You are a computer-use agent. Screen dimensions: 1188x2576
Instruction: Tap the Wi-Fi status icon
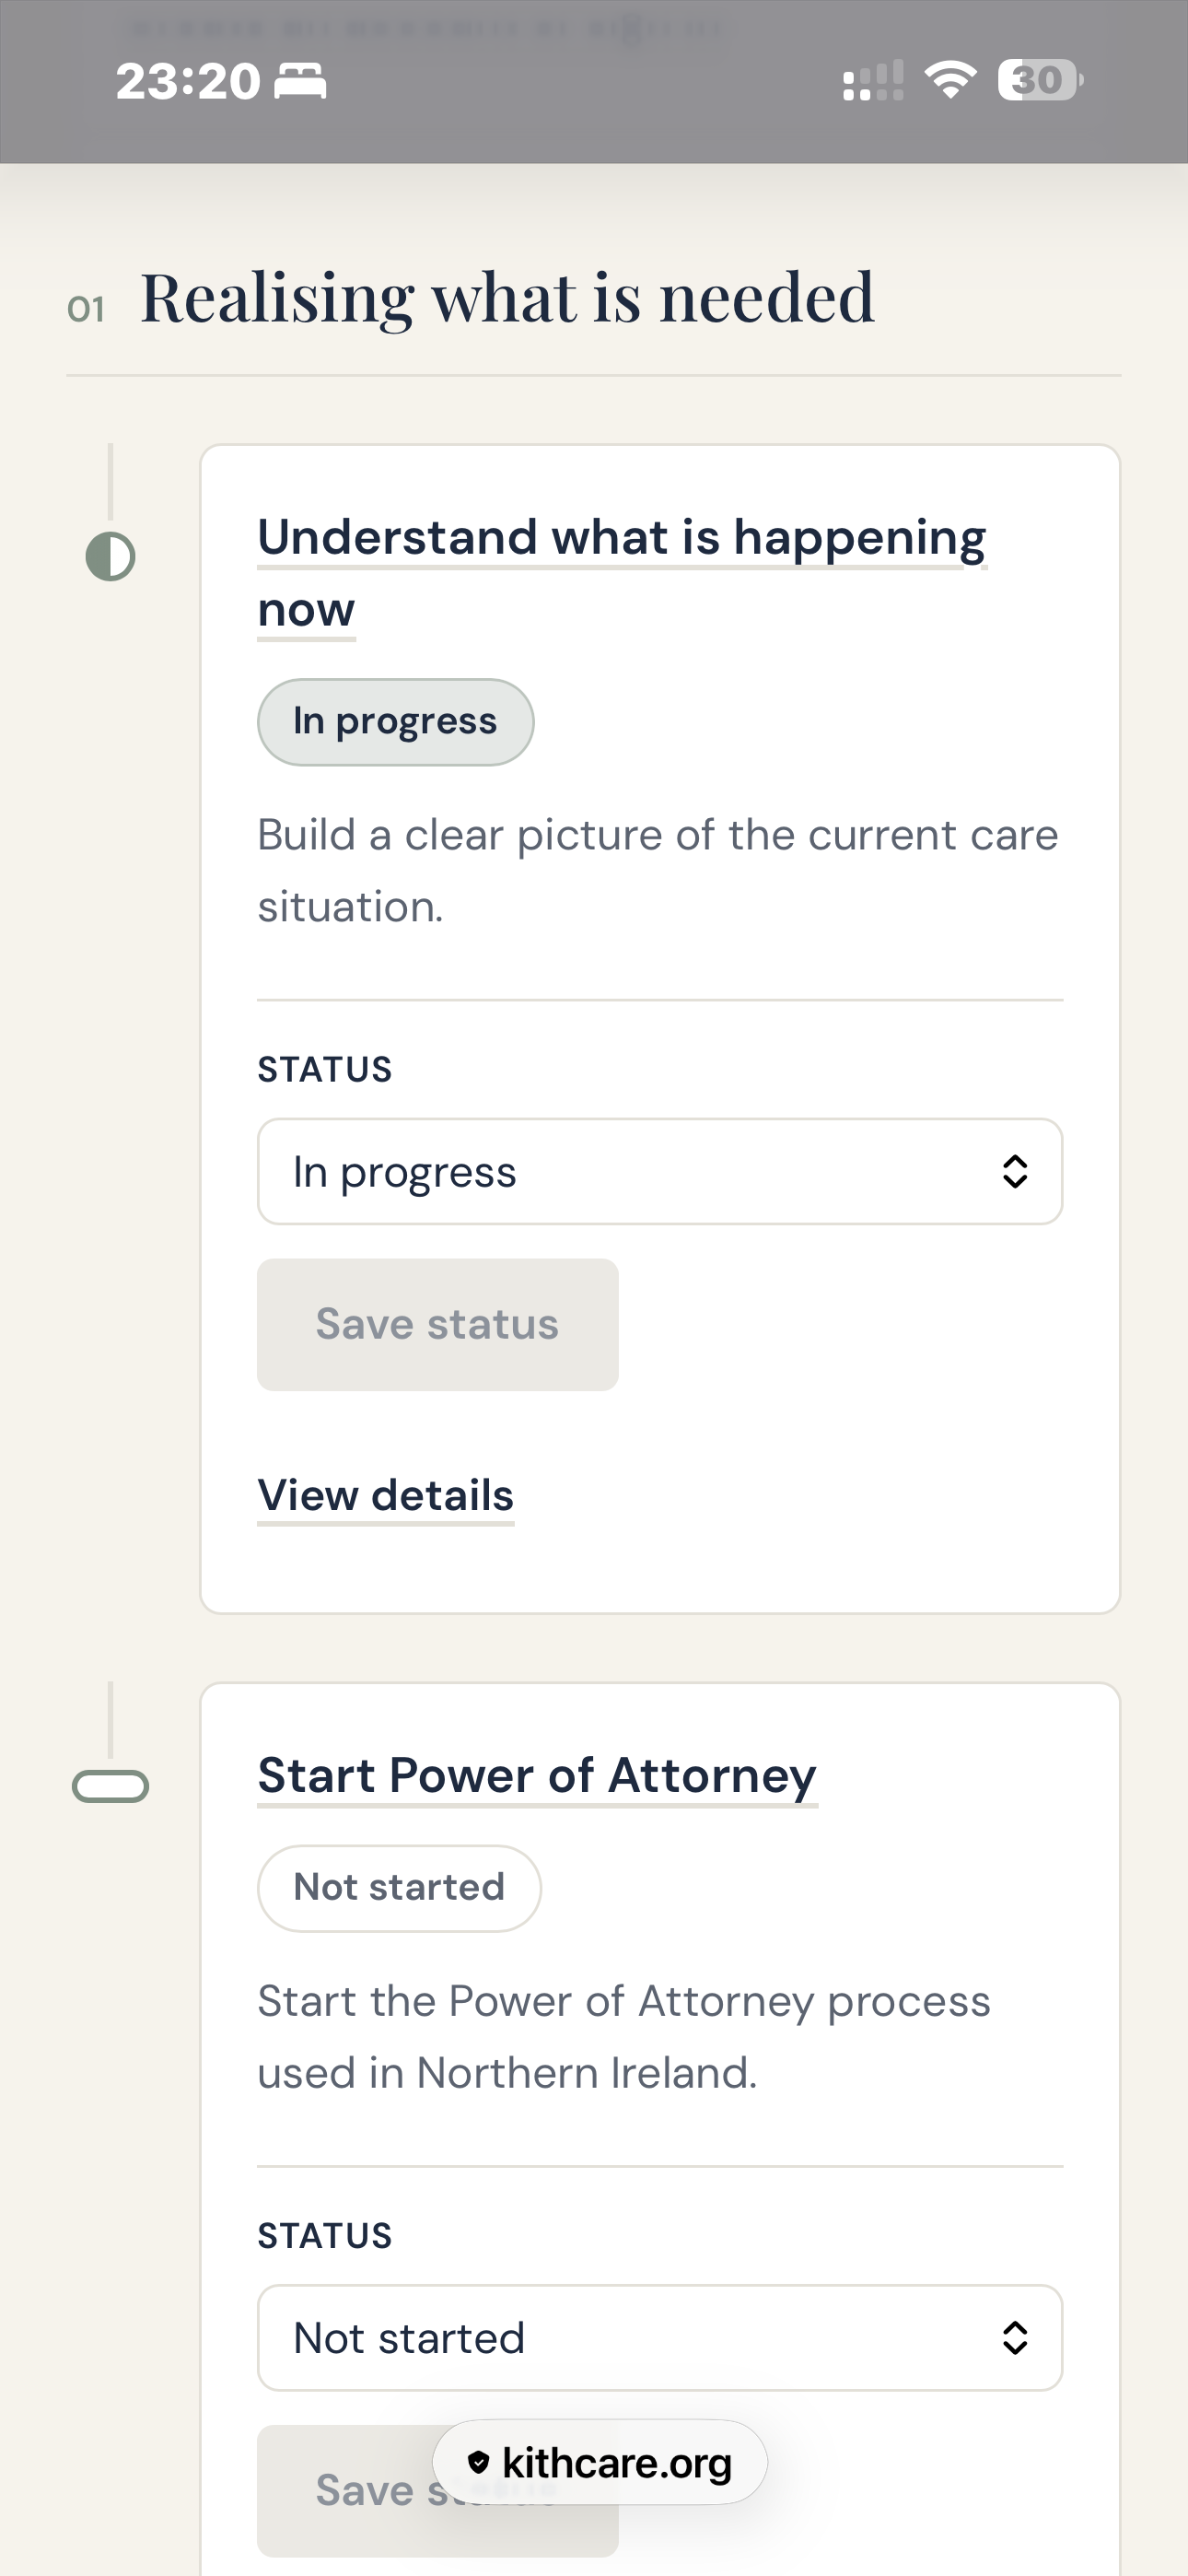[x=950, y=80]
